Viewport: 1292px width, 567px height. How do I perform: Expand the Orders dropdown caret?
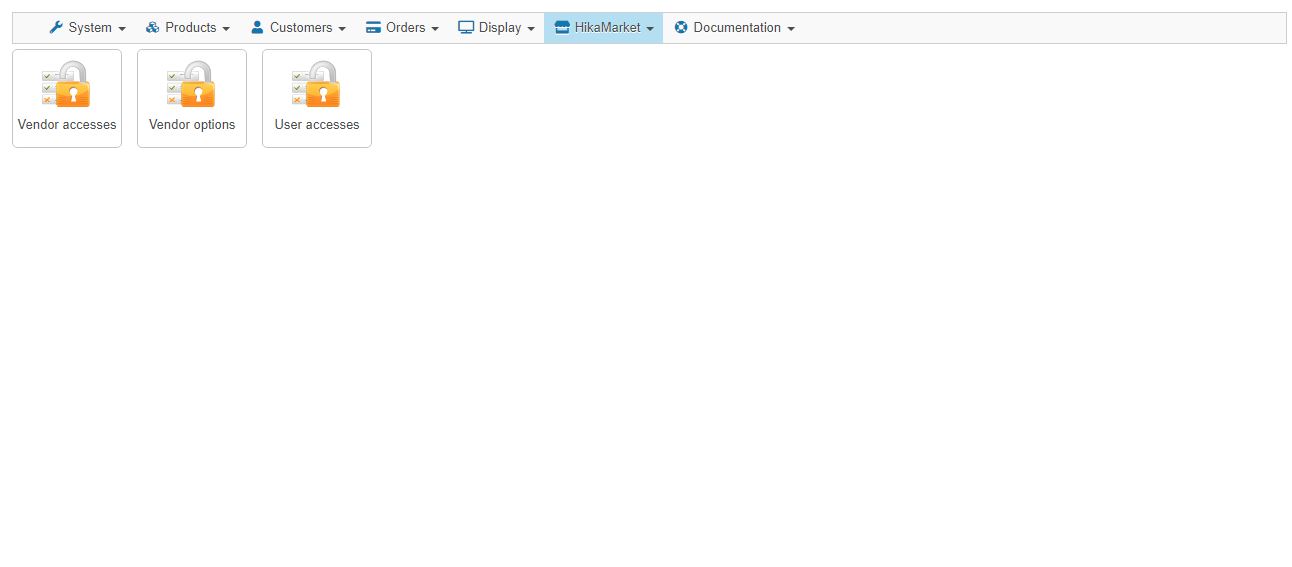click(x=435, y=29)
